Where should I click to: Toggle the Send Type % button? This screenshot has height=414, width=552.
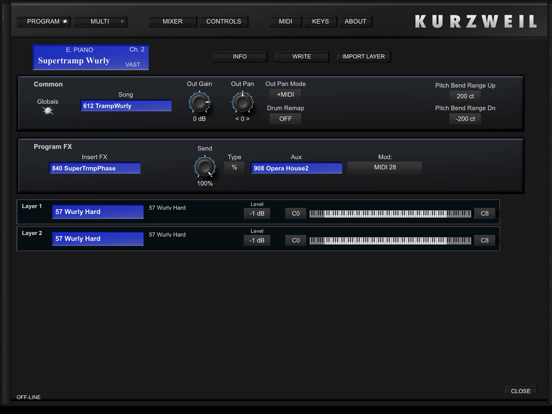pos(234,168)
